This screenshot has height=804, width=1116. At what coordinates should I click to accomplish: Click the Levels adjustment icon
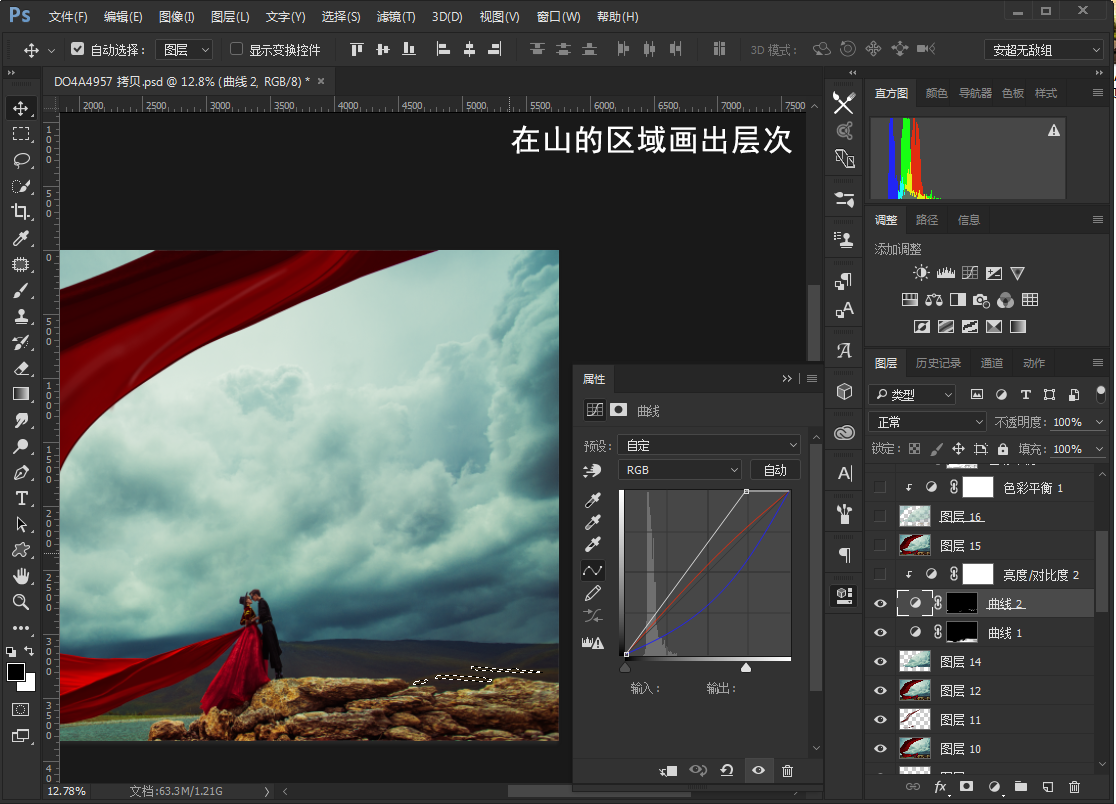(x=946, y=273)
